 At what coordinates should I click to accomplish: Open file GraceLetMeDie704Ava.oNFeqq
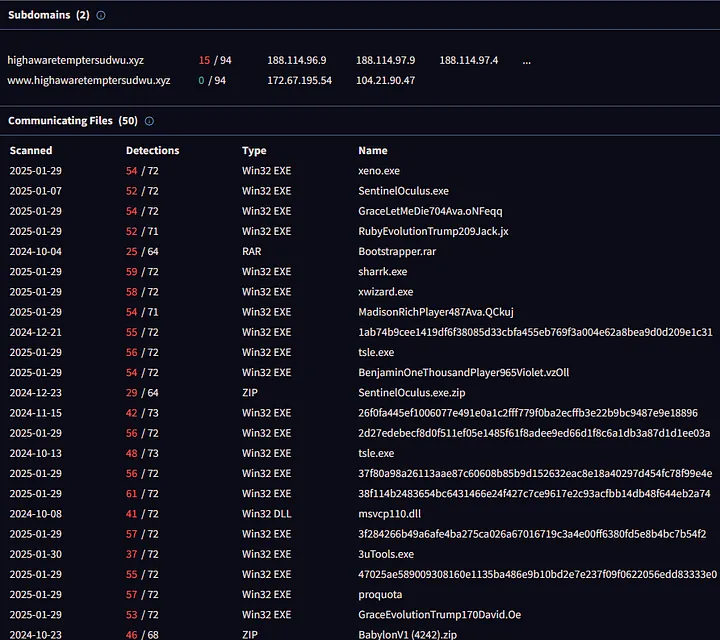[x=430, y=211]
